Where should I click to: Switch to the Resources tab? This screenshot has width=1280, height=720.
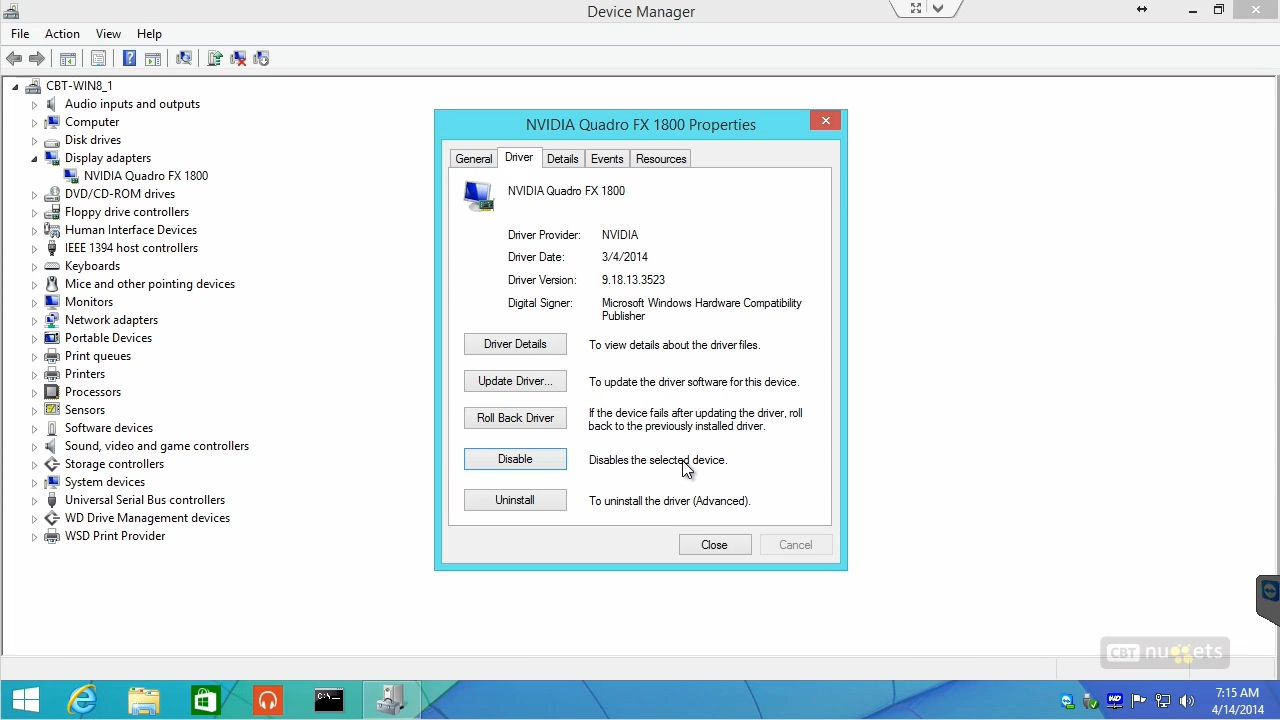(661, 159)
